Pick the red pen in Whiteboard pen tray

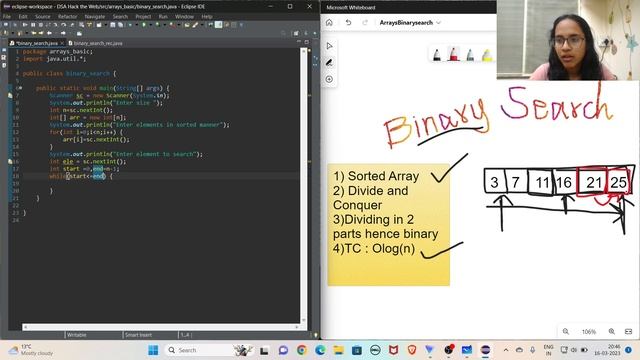(x=453, y=54)
